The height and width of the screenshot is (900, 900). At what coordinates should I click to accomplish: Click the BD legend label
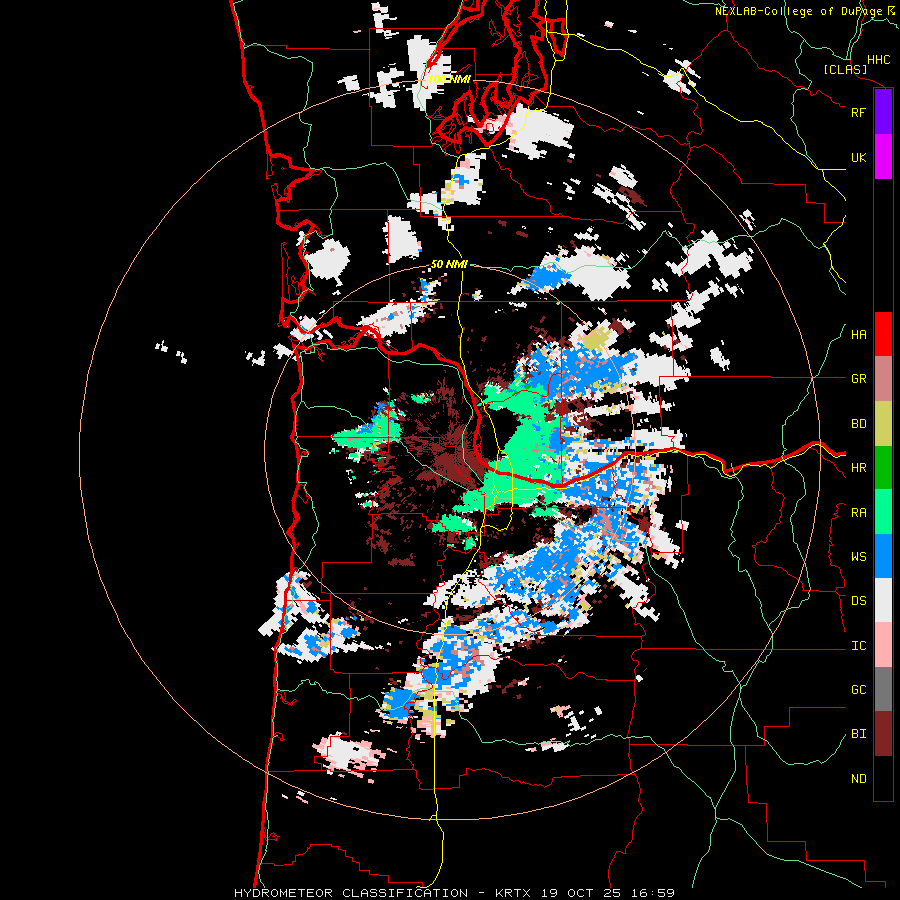(x=858, y=424)
